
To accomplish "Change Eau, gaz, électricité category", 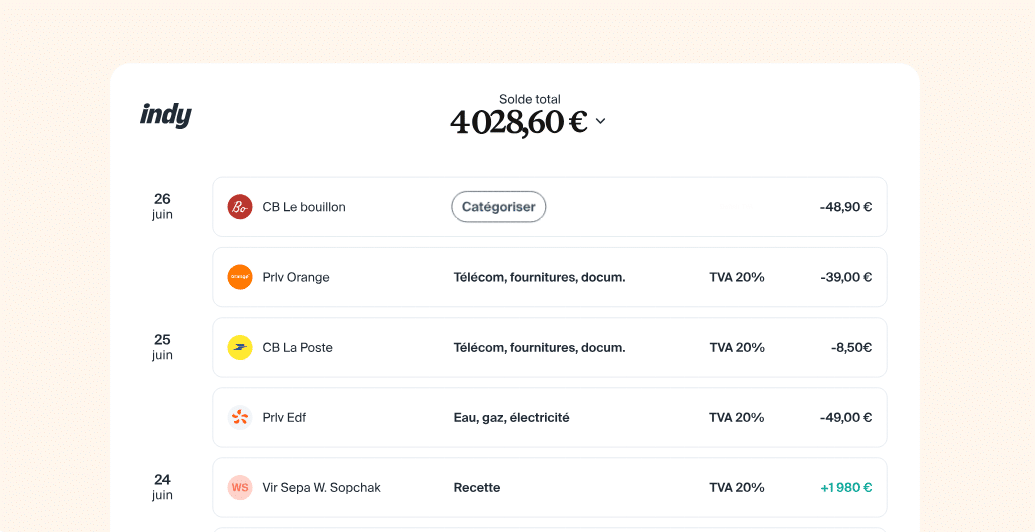I will tap(511, 417).
